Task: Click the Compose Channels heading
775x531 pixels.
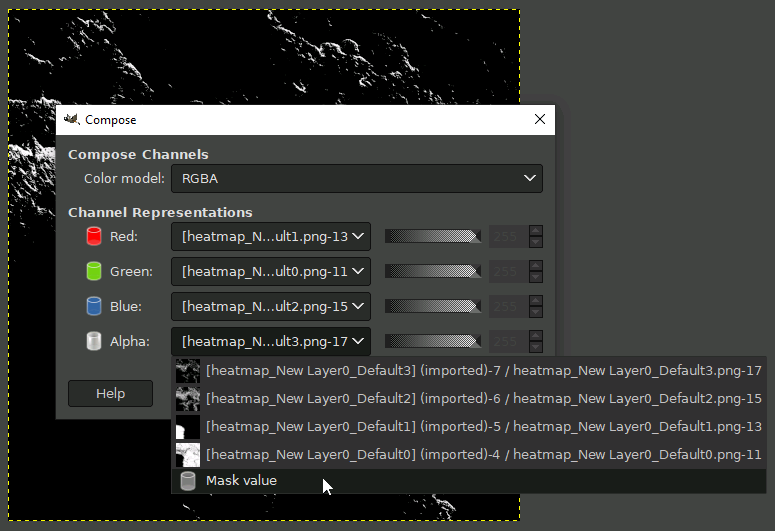Action: pyautogui.click(x=138, y=155)
